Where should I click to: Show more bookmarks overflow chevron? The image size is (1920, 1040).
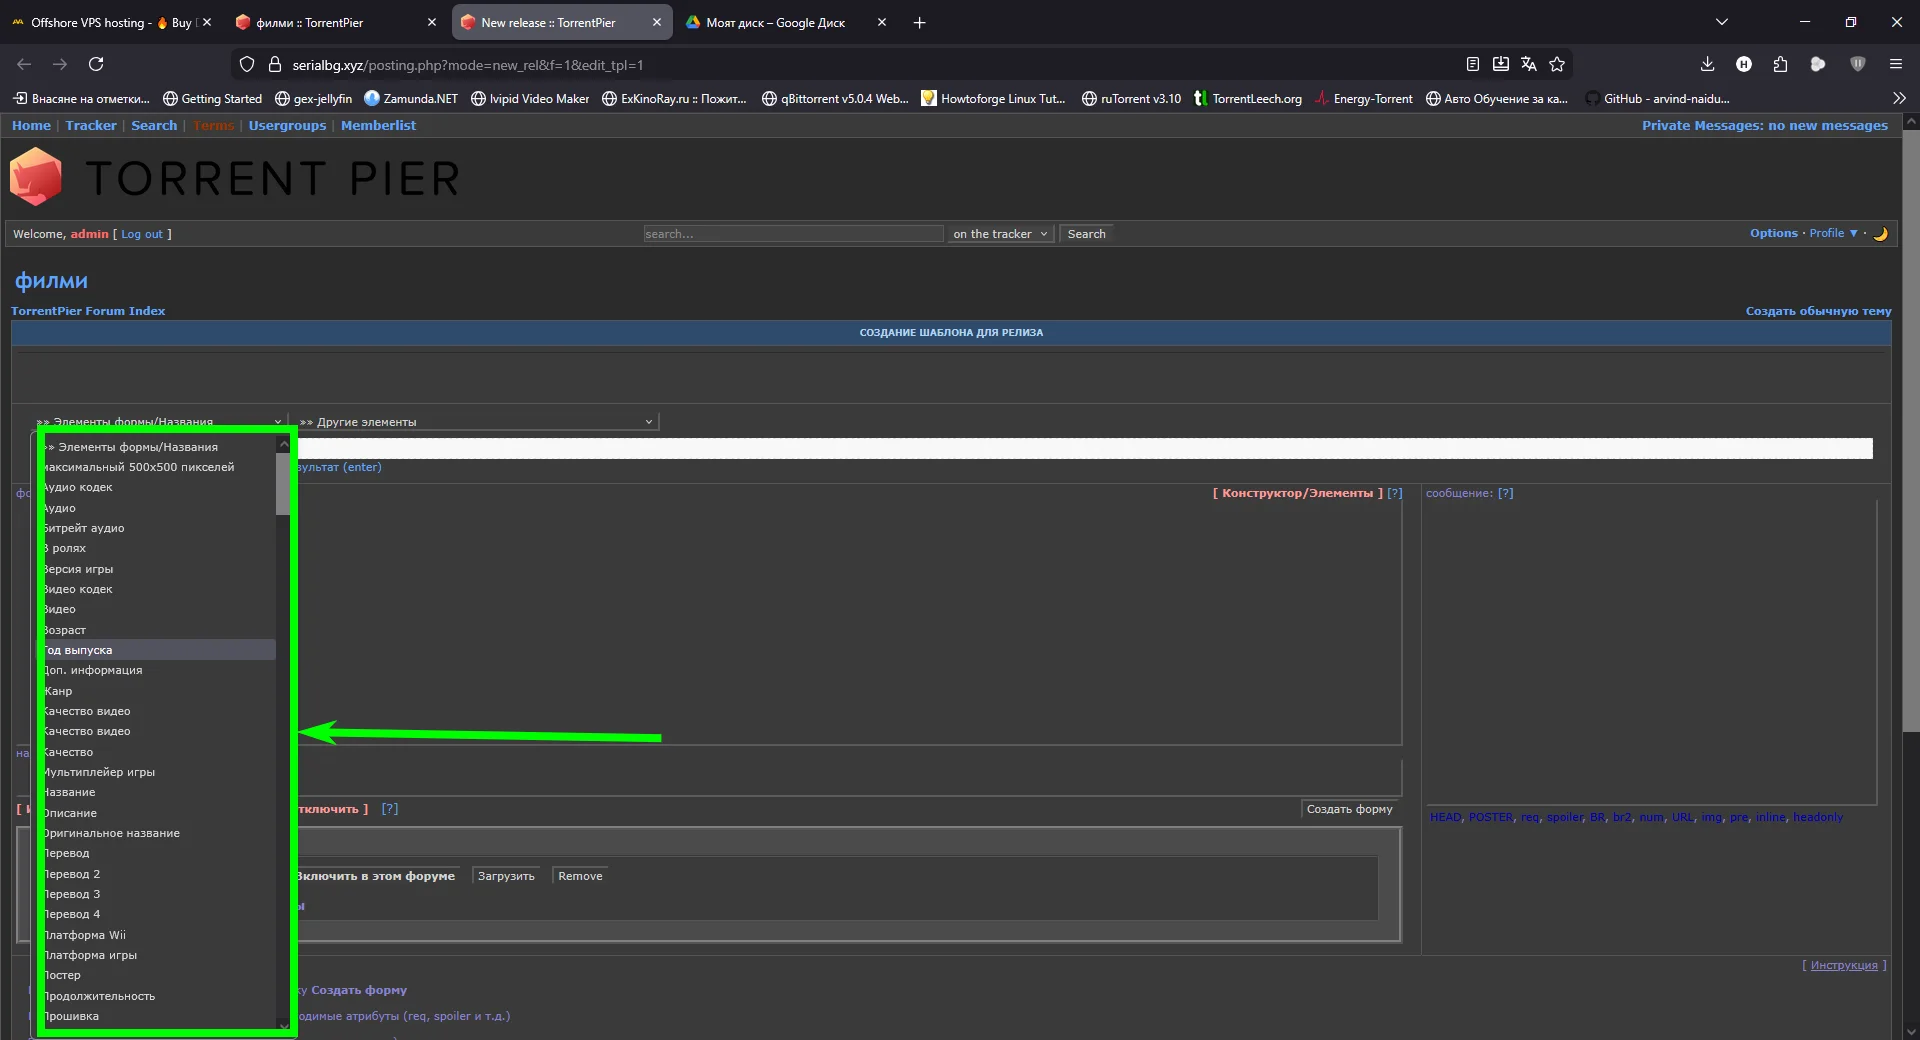click(x=1899, y=98)
